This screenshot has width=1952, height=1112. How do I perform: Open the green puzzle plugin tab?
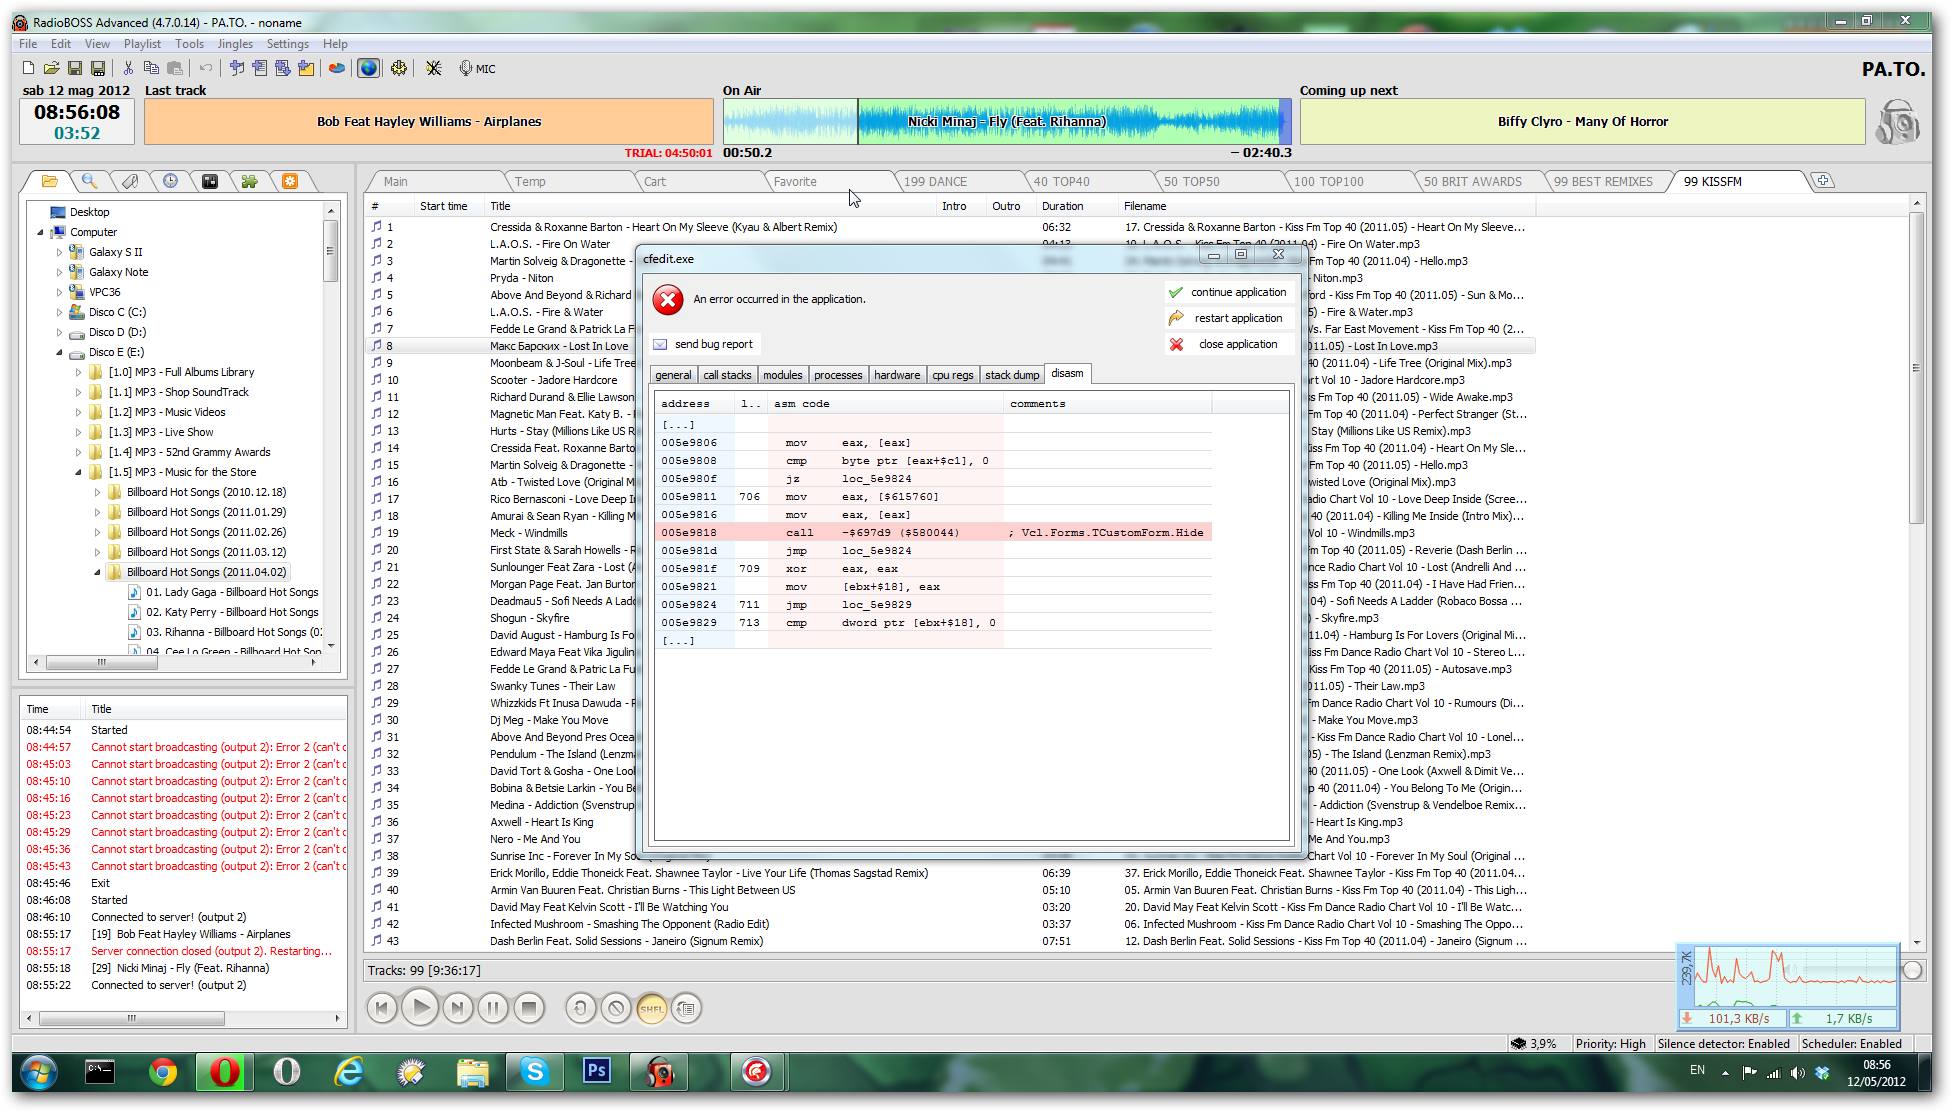tap(250, 181)
